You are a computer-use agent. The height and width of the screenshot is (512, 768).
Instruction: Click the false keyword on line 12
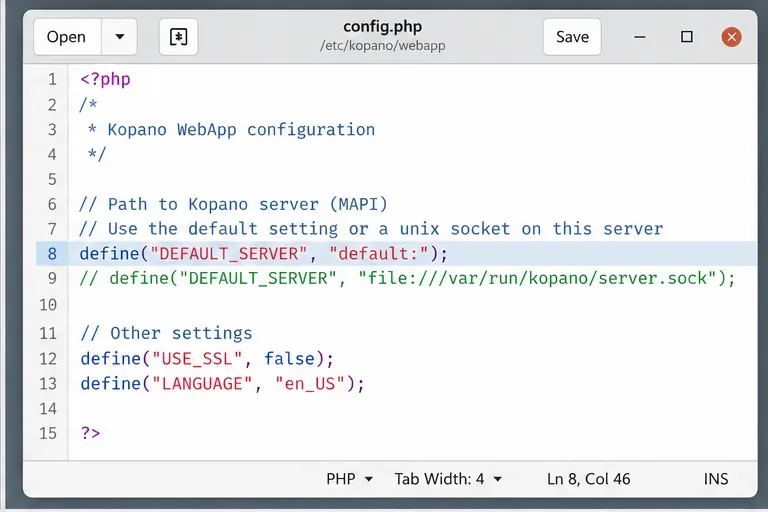[x=289, y=359]
